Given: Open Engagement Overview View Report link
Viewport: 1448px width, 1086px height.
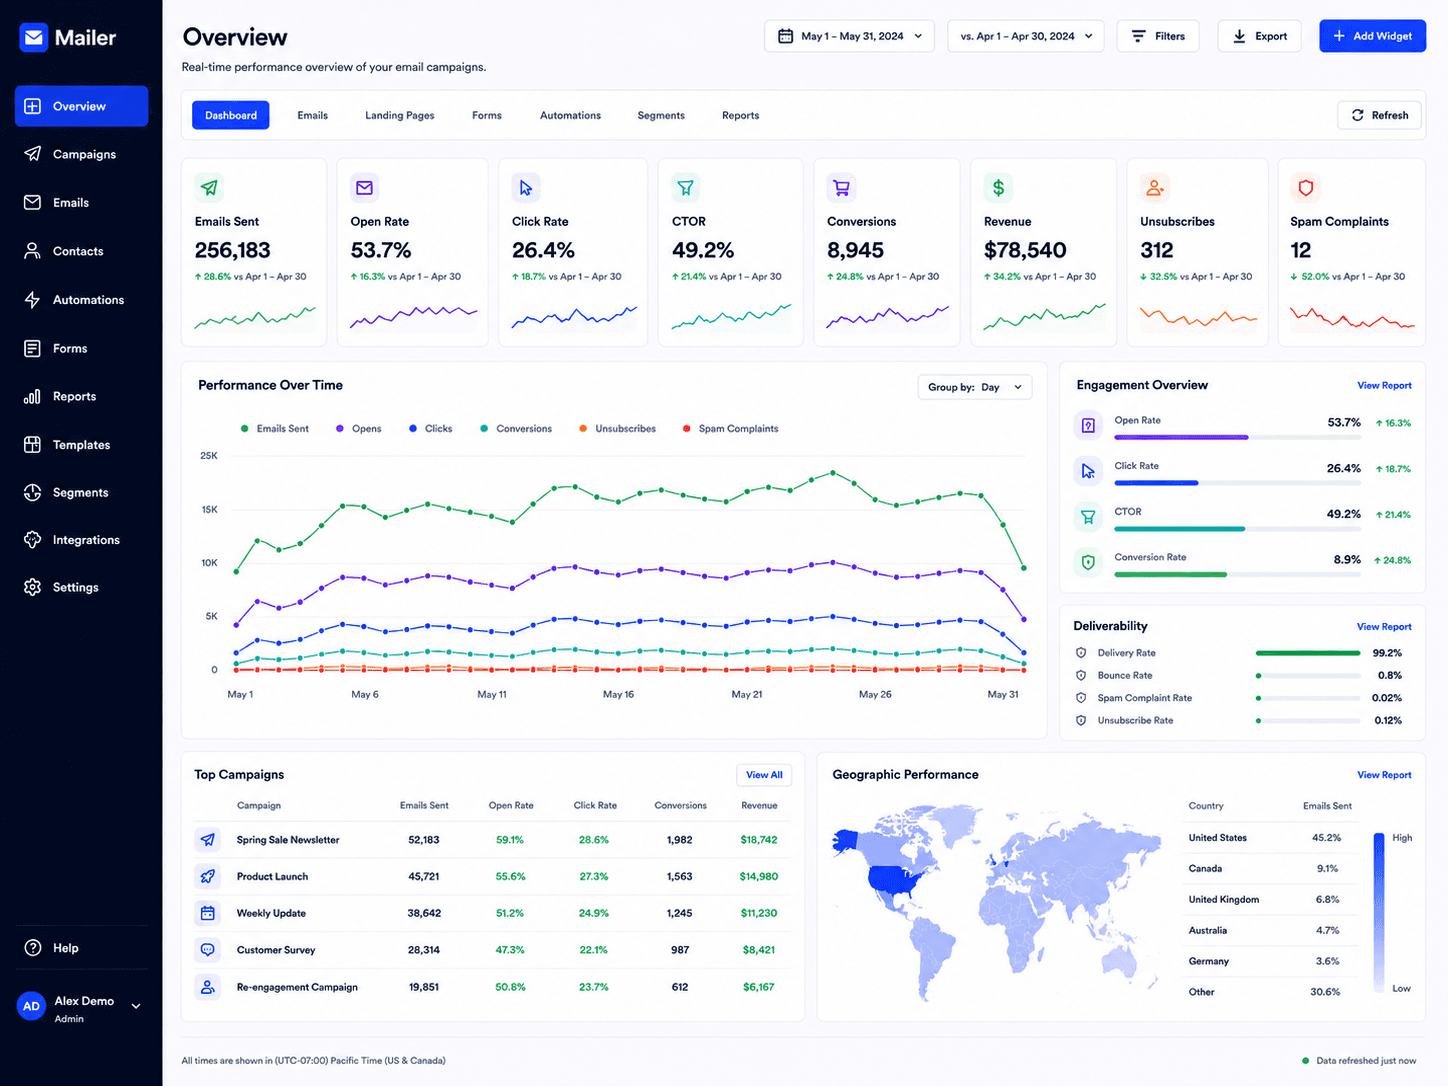Looking at the screenshot, I should pos(1384,385).
